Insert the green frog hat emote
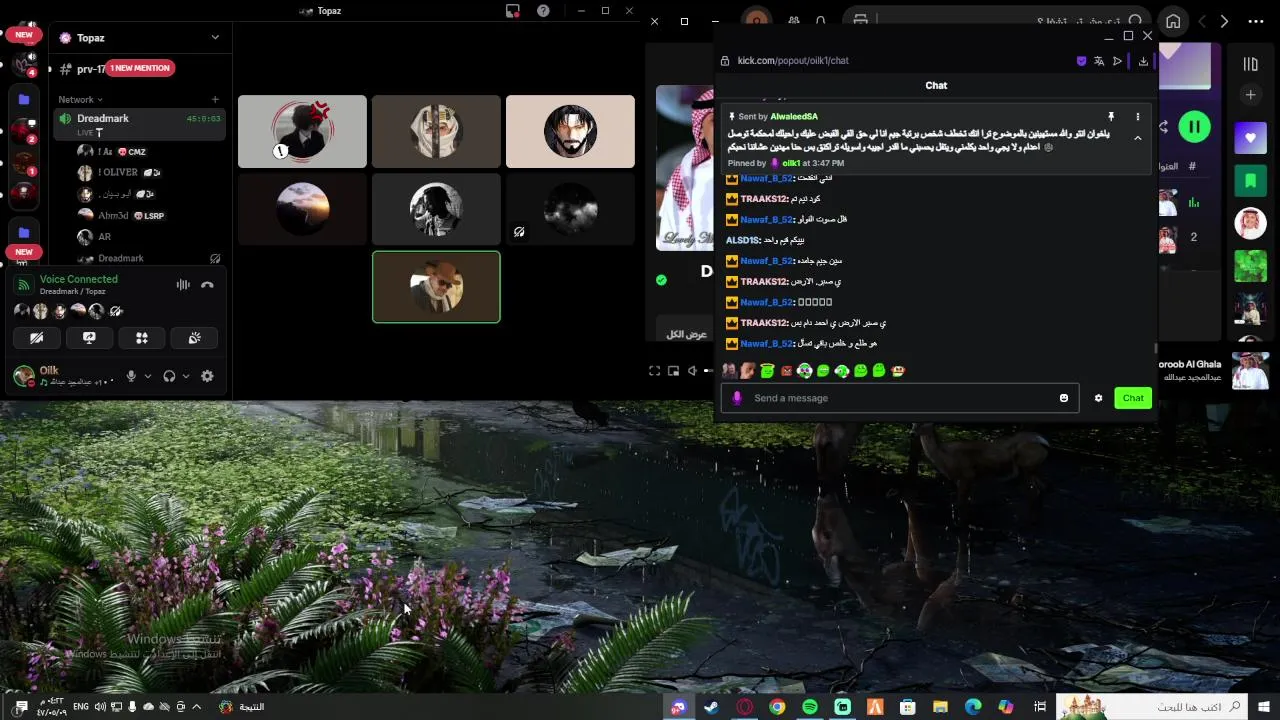The height and width of the screenshot is (720, 1280). pos(767,371)
